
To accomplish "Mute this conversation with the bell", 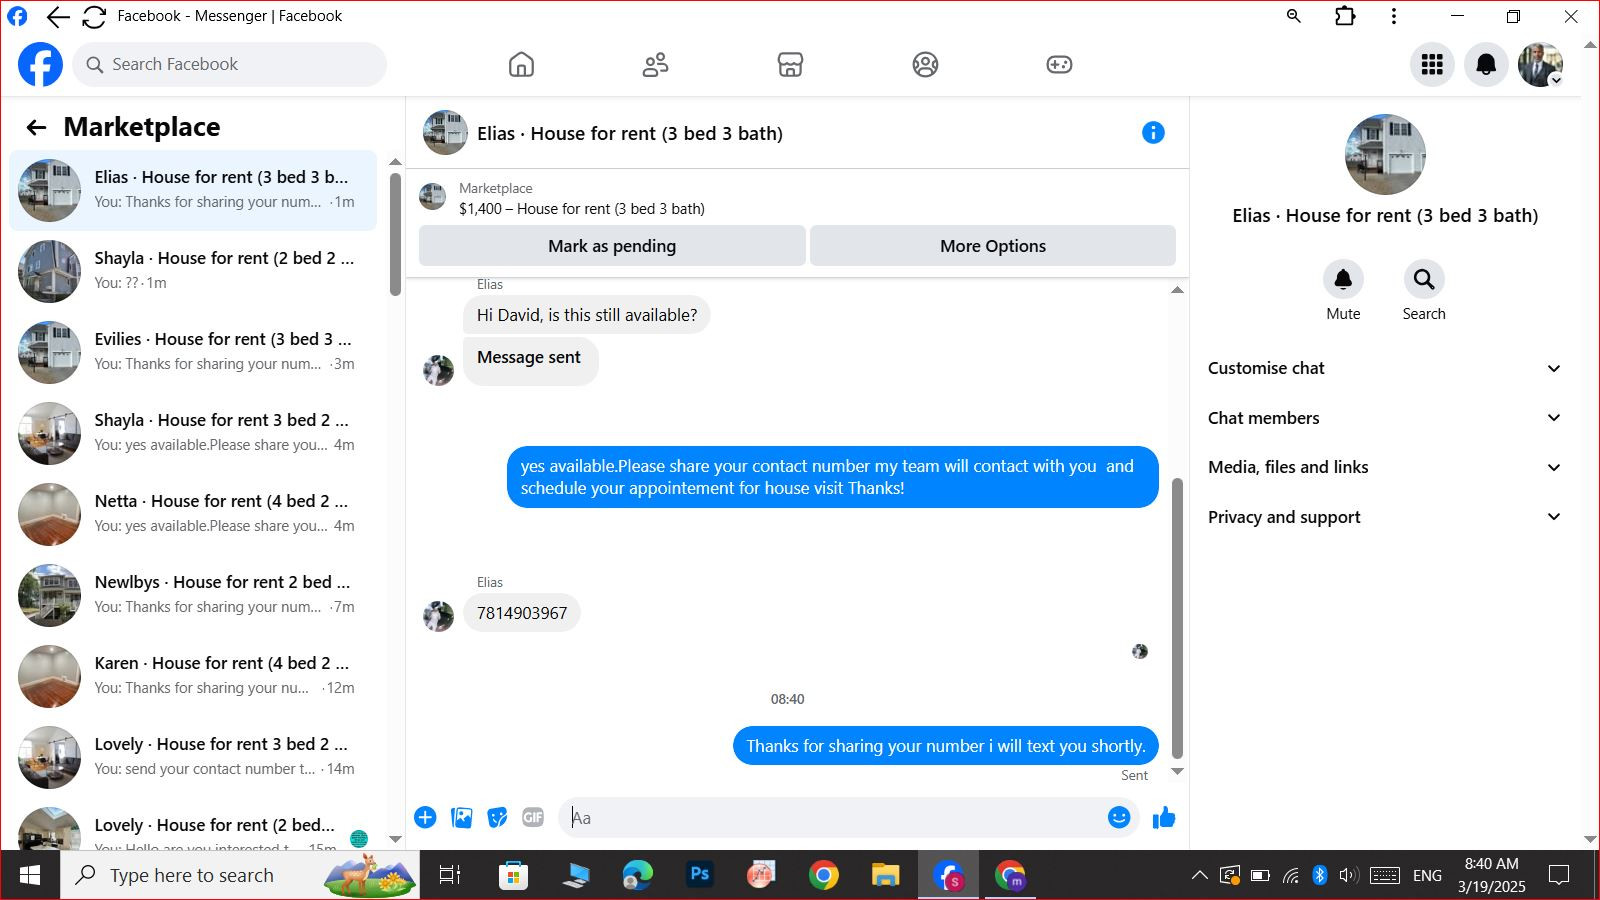I will click(x=1343, y=279).
